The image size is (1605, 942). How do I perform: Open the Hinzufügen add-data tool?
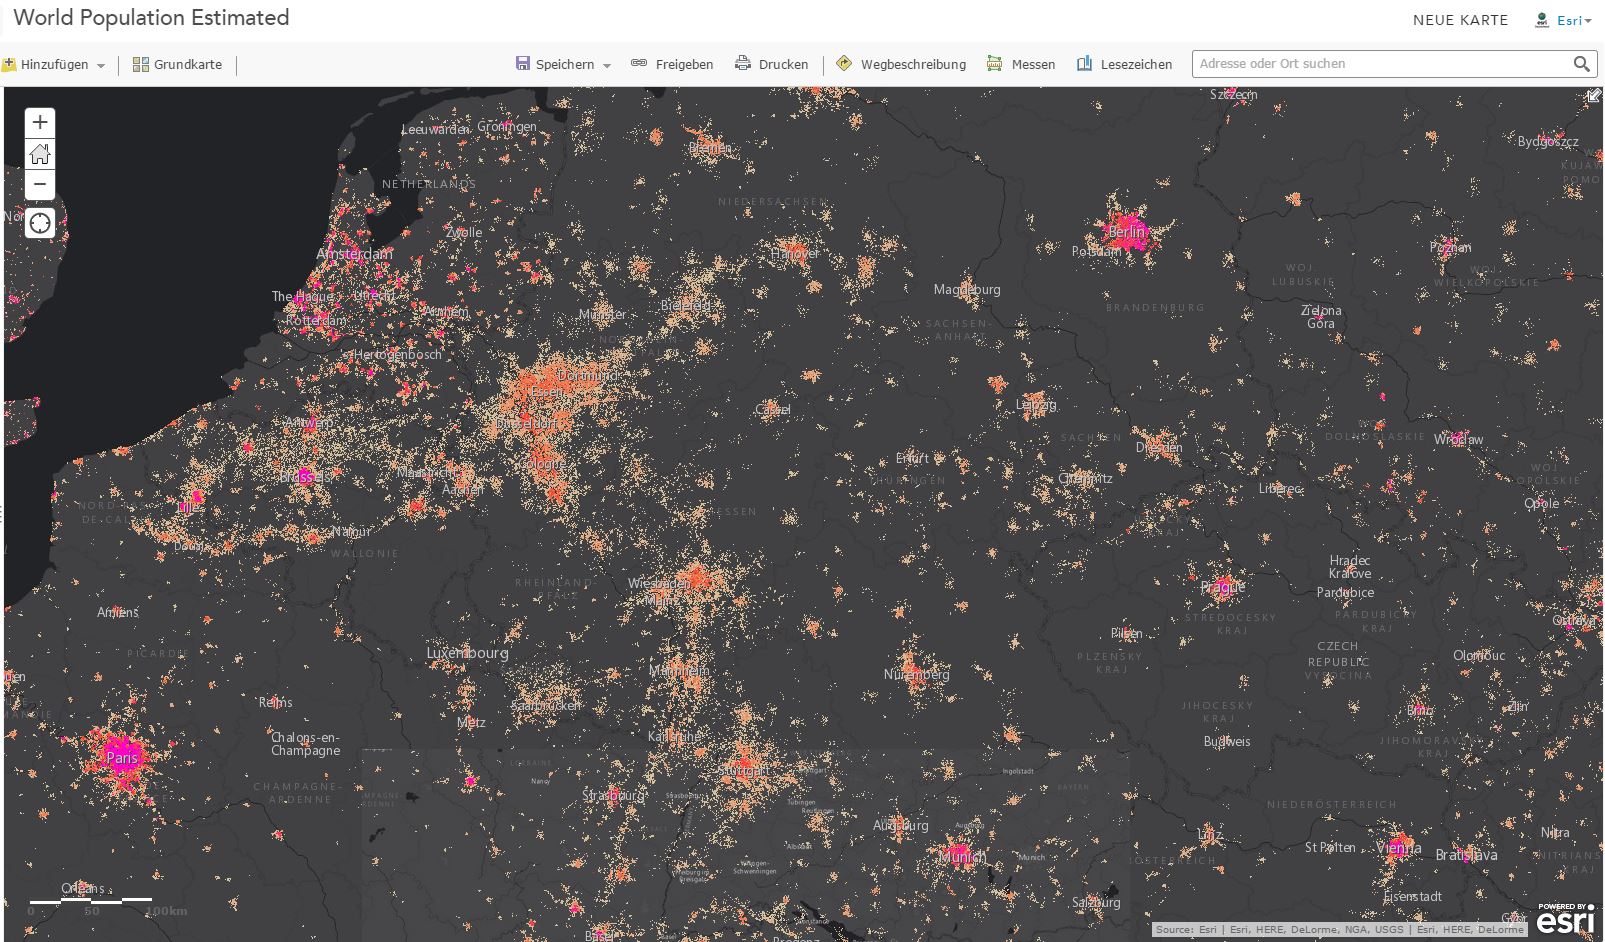(x=47, y=64)
